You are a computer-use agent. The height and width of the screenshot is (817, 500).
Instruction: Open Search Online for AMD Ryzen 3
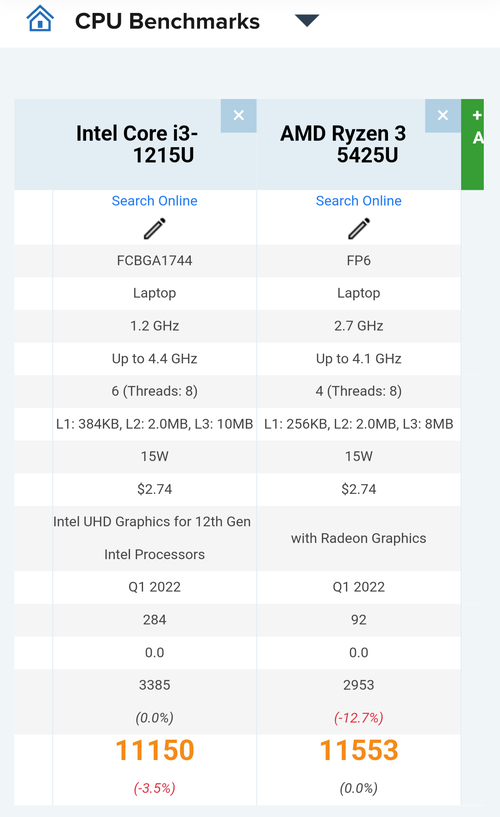(359, 201)
